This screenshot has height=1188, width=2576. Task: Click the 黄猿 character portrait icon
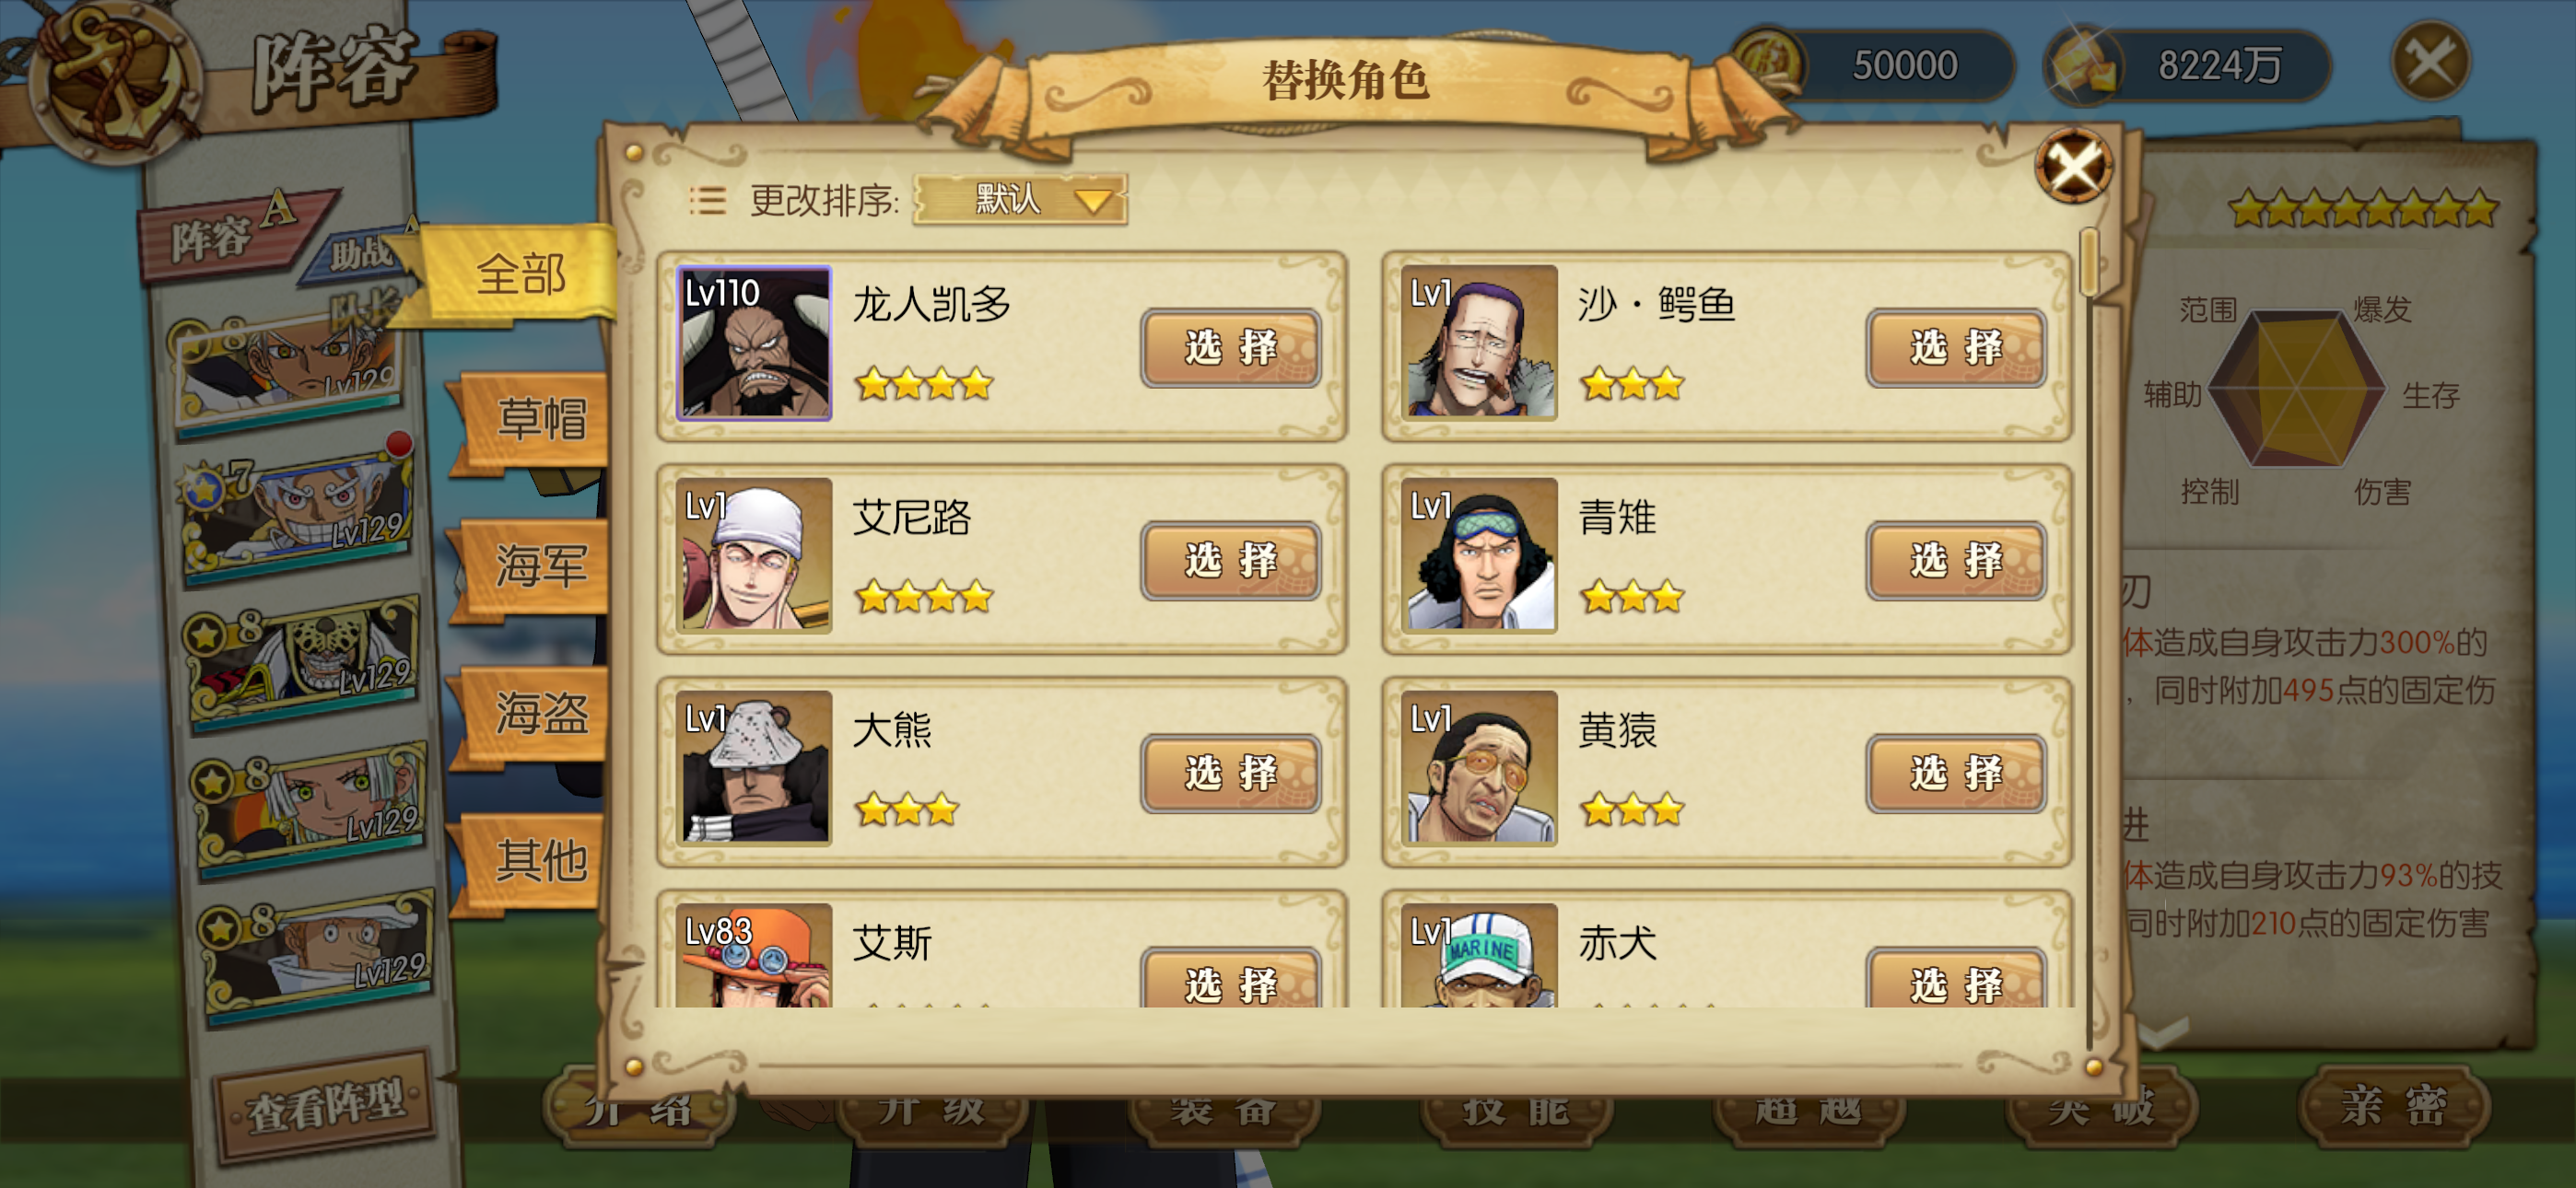(1479, 768)
